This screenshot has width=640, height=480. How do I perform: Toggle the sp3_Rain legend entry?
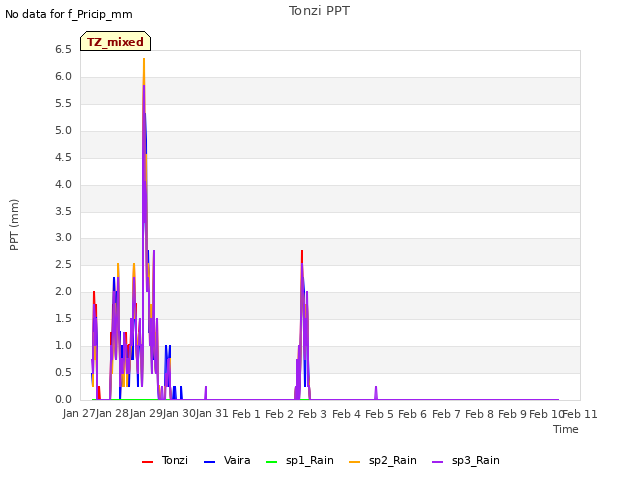(466, 460)
